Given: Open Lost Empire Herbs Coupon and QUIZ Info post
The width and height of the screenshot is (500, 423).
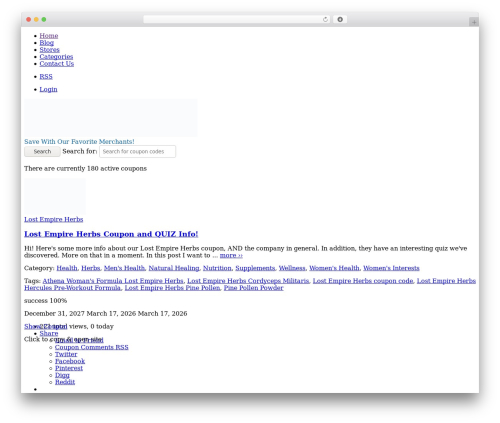Looking at the screenshot, I should pyautogui.click(x=111, y=234).
